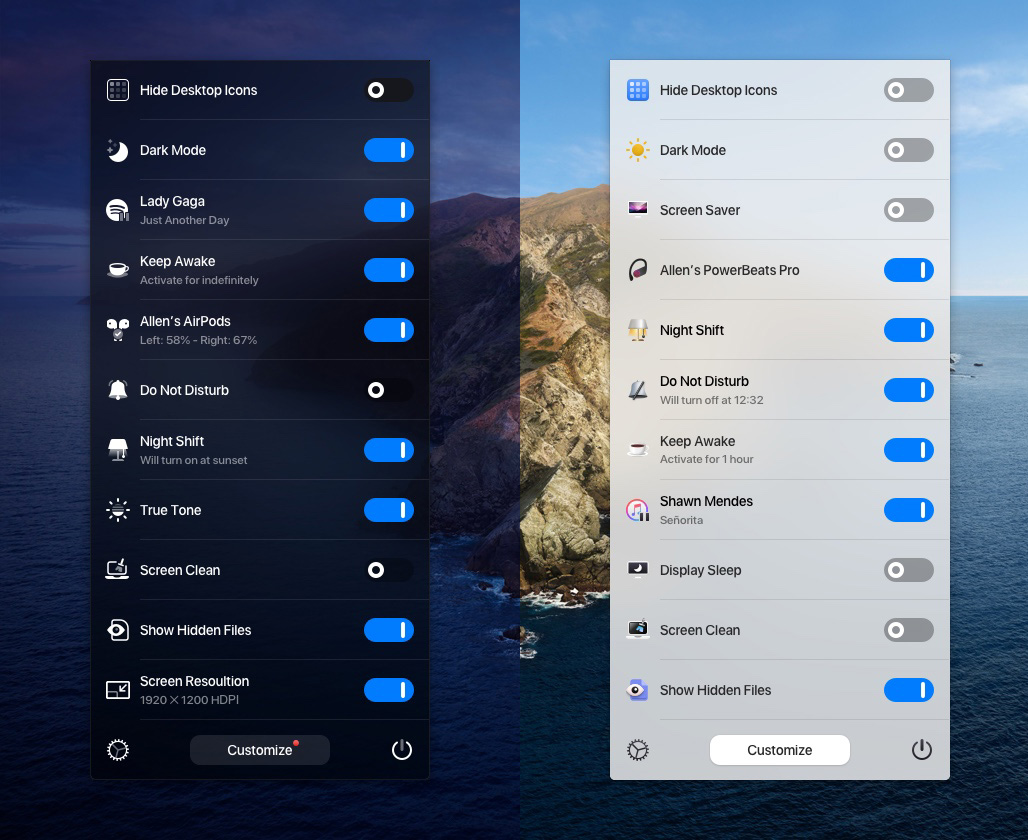Image resolution: width=1028 pixels, height=840 pixels.
Task: Select the Dark Mode moon icon
Action: (118, 150)
